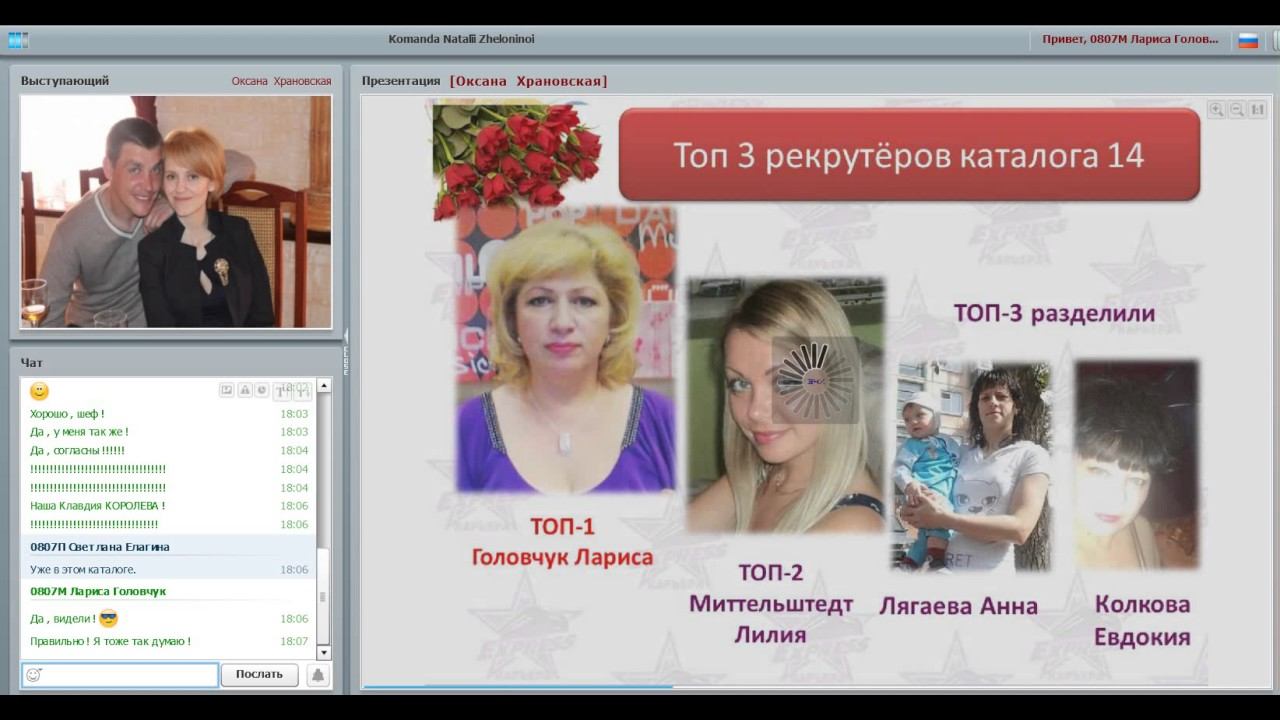Click the warning triangle chat toolbar icon
Image resolution: width=1280 pixels, height=720 pixels.
(x=244, y=390)
